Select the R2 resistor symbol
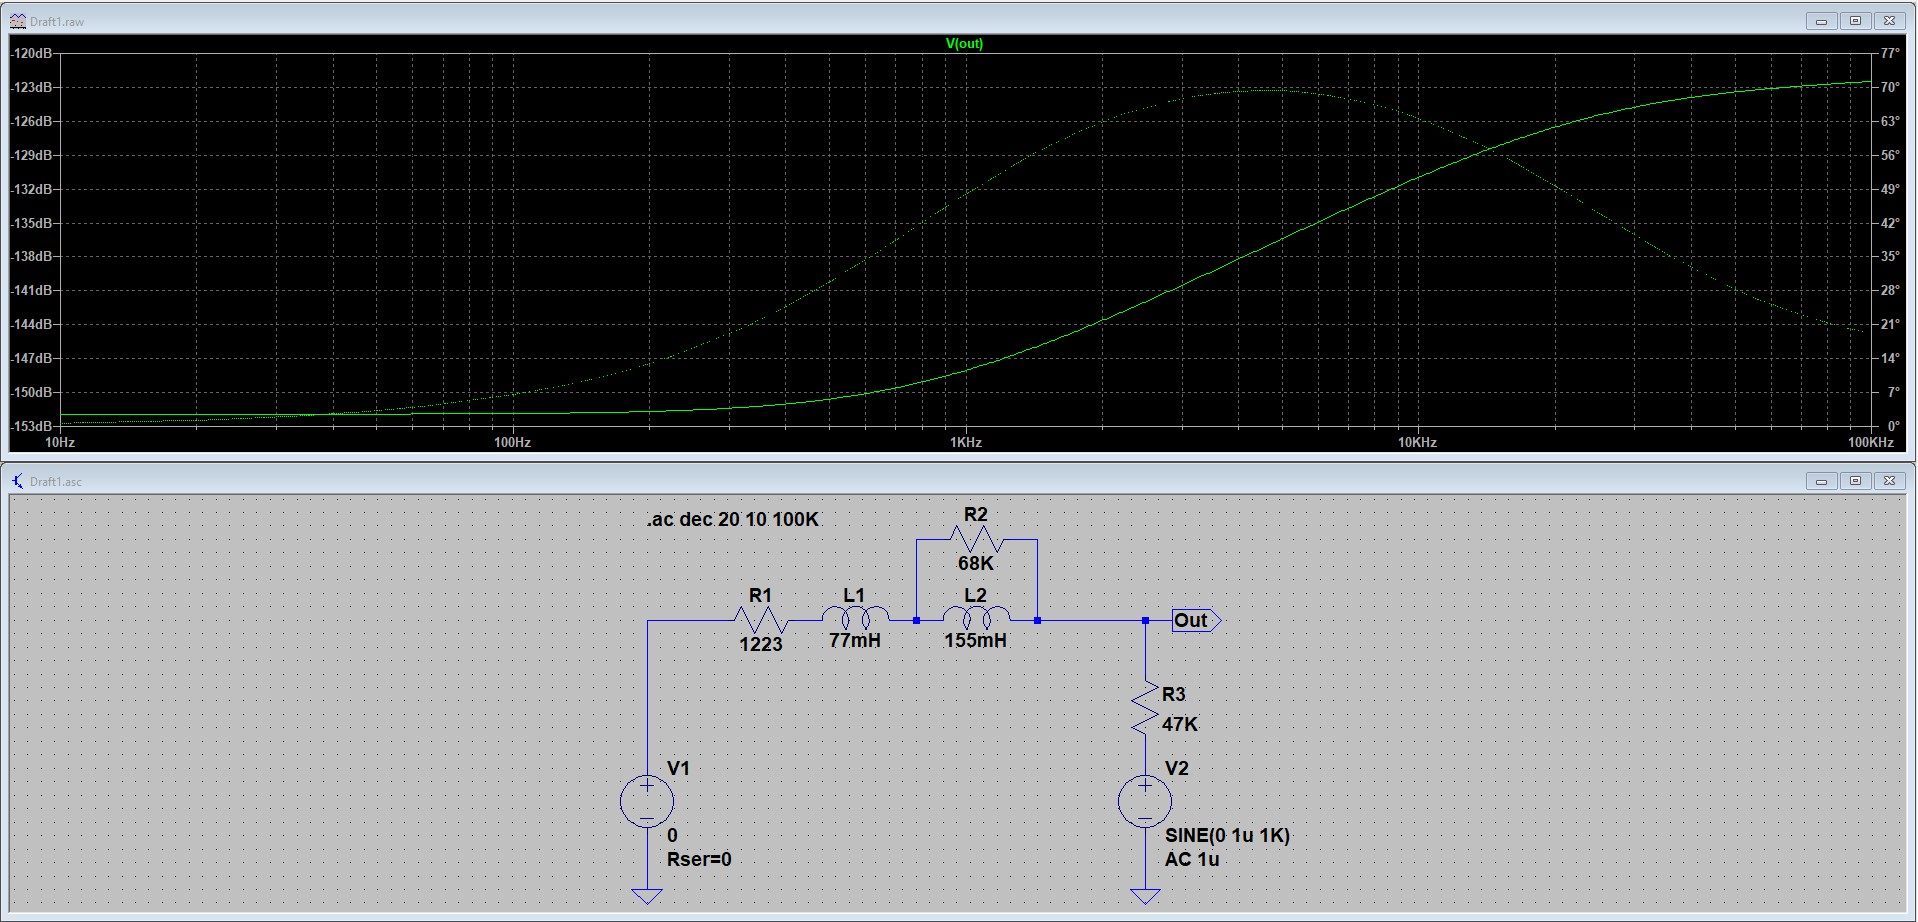1918x922 pixels. [x=976, y=539]
